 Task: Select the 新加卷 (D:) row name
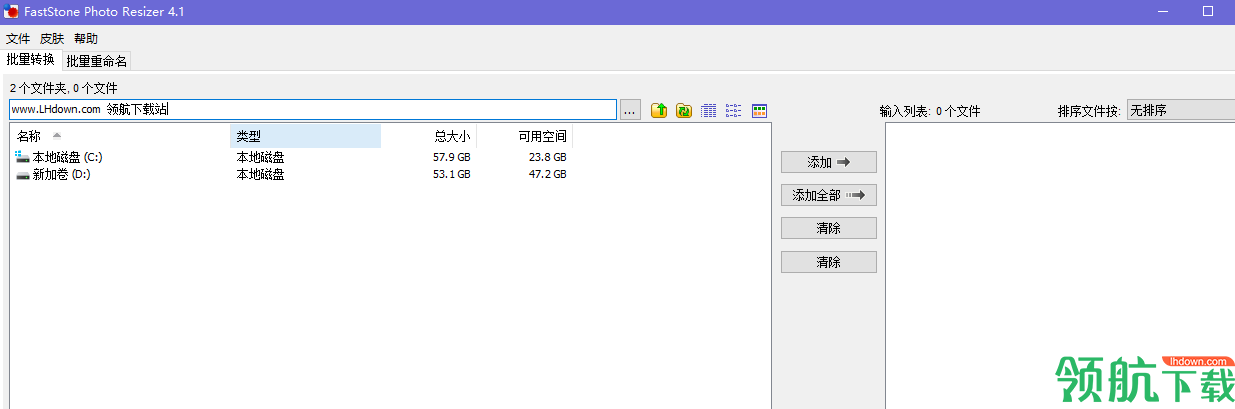61,175
